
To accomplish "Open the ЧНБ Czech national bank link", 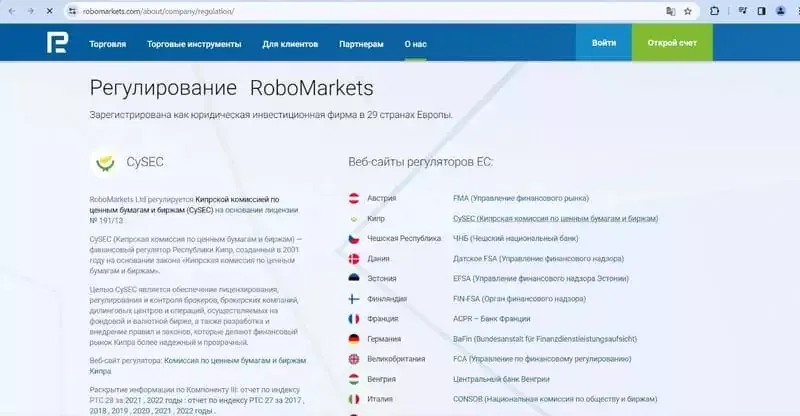I will point(515,238).
